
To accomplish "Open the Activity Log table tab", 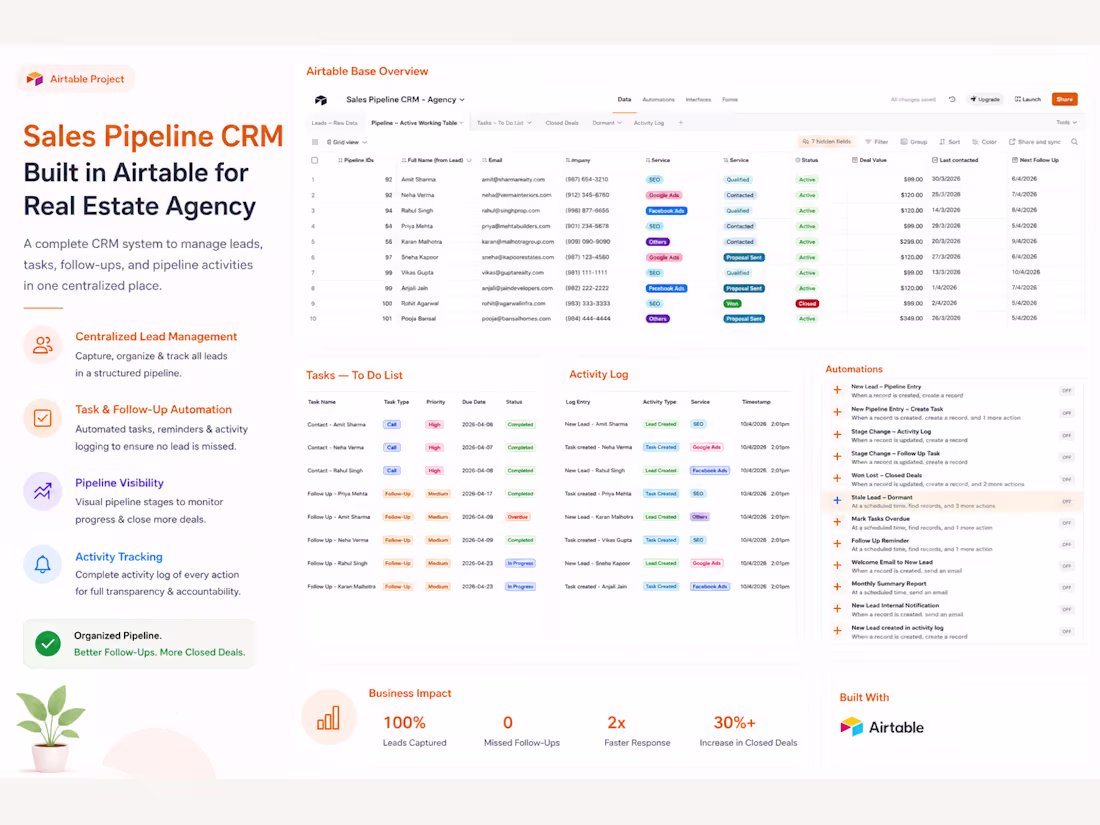I will (649, 123).
